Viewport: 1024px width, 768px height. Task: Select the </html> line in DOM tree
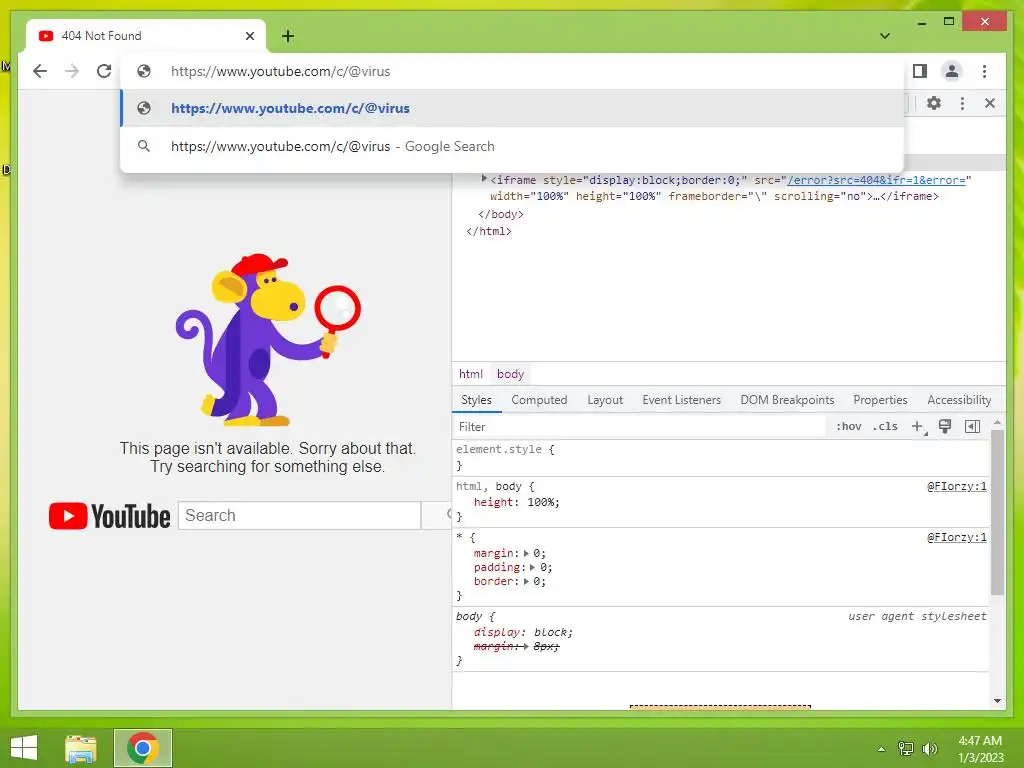489,231
